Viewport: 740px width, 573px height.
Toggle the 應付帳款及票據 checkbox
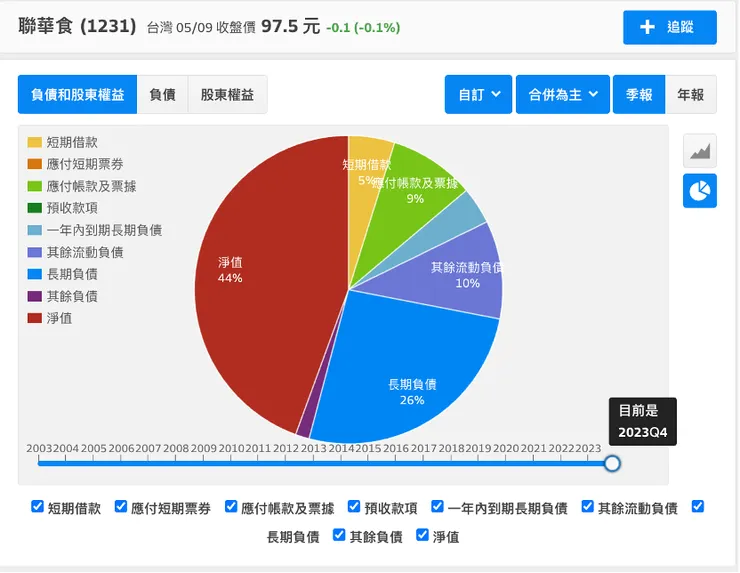pos(231,506)
